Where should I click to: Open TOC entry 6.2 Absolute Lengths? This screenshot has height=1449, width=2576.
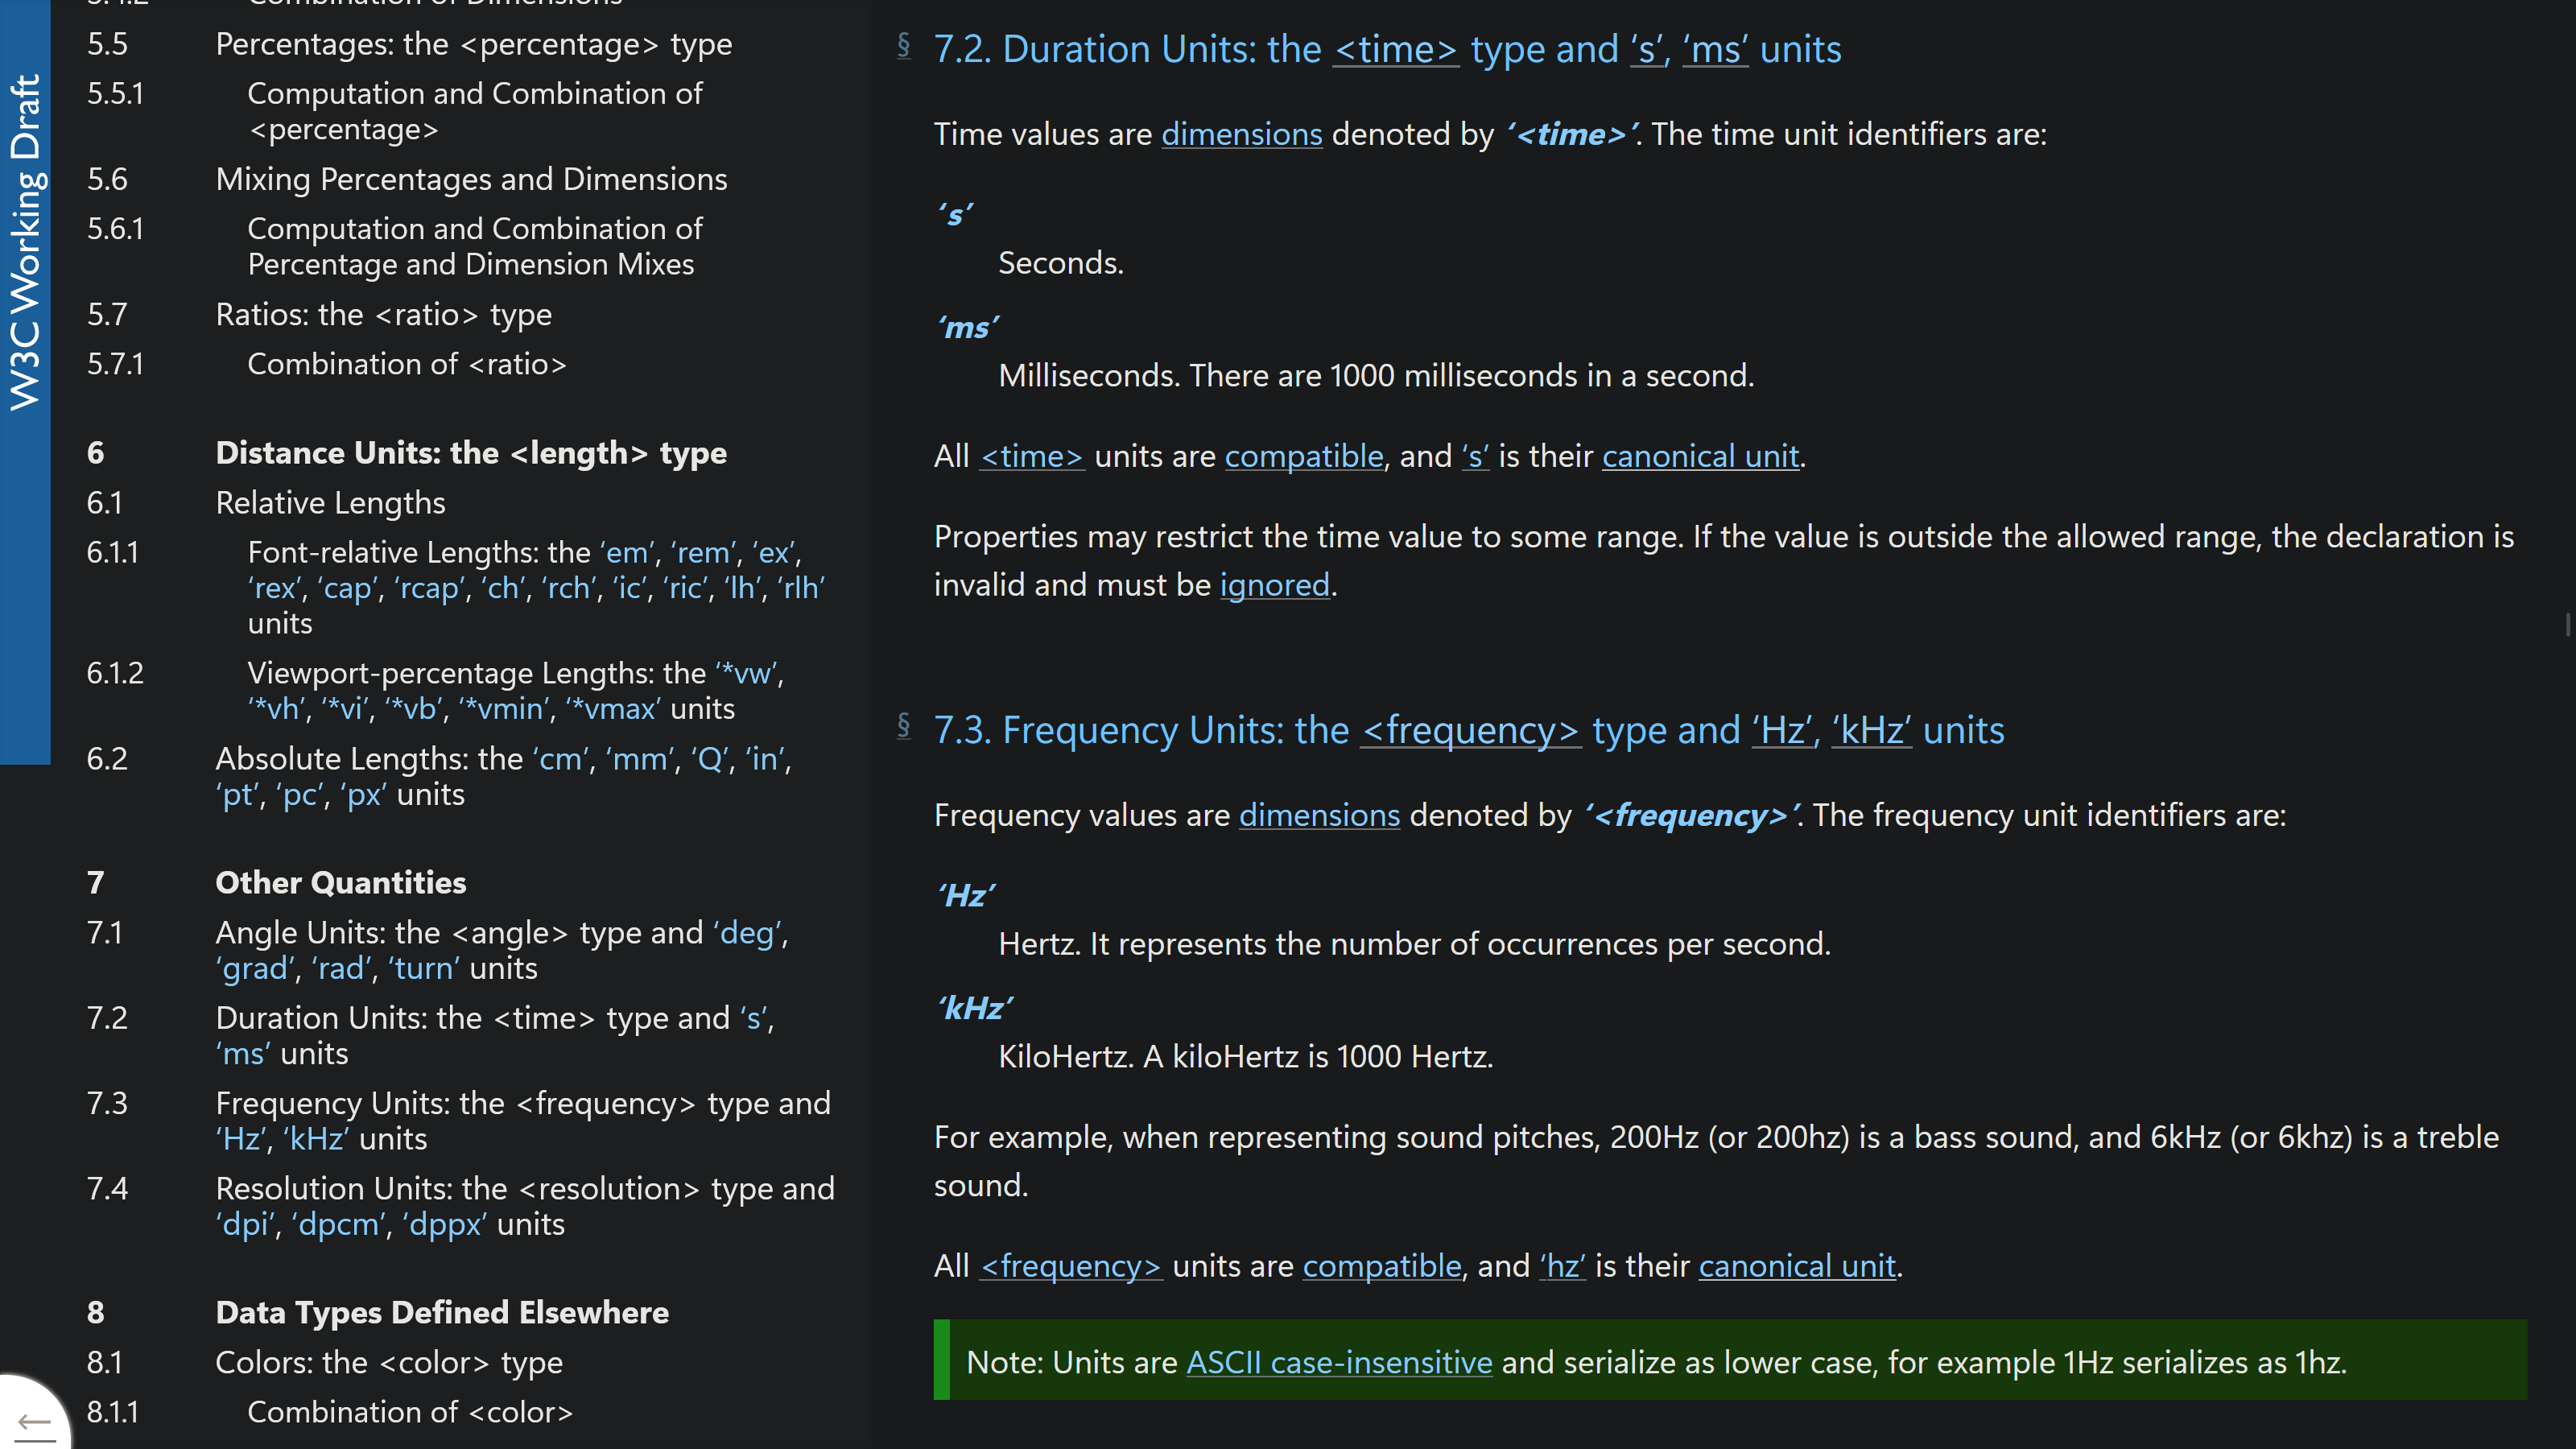click(x=502, y=776)
